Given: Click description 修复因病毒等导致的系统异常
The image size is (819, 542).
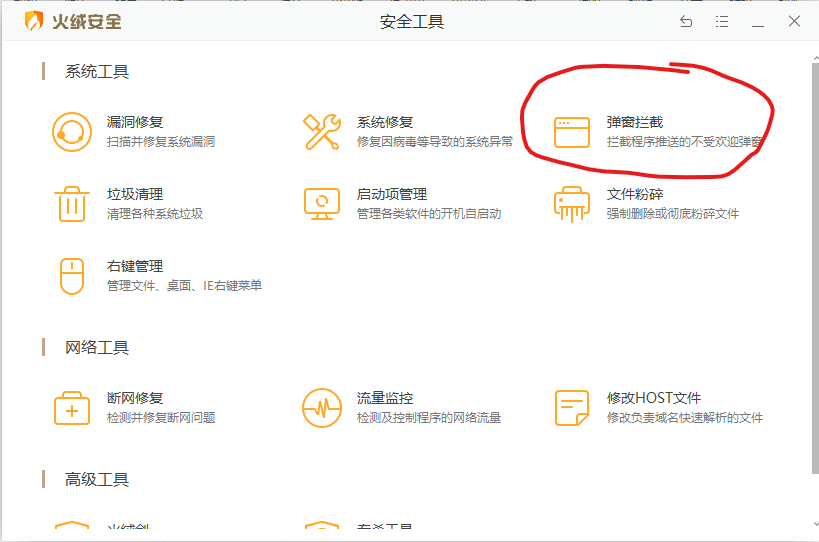Looking at the screenshot, I should pyautogui.click(x=435, y=142).
